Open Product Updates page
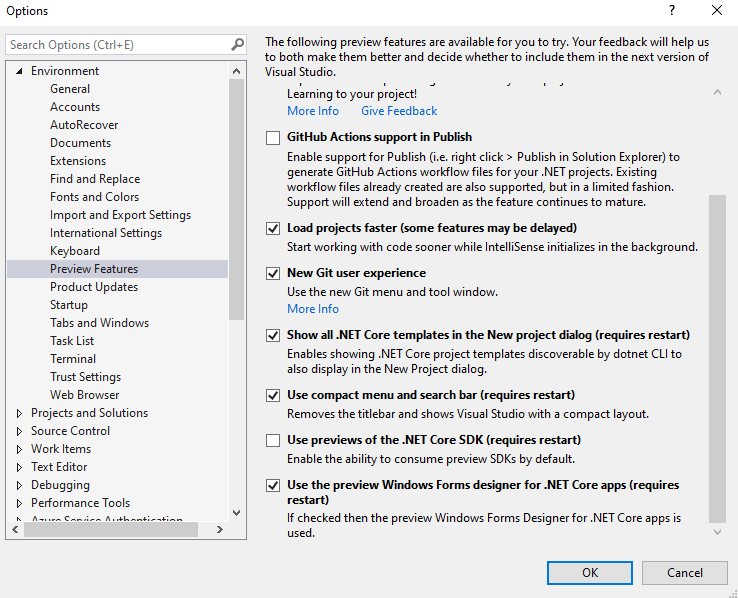 94,287
